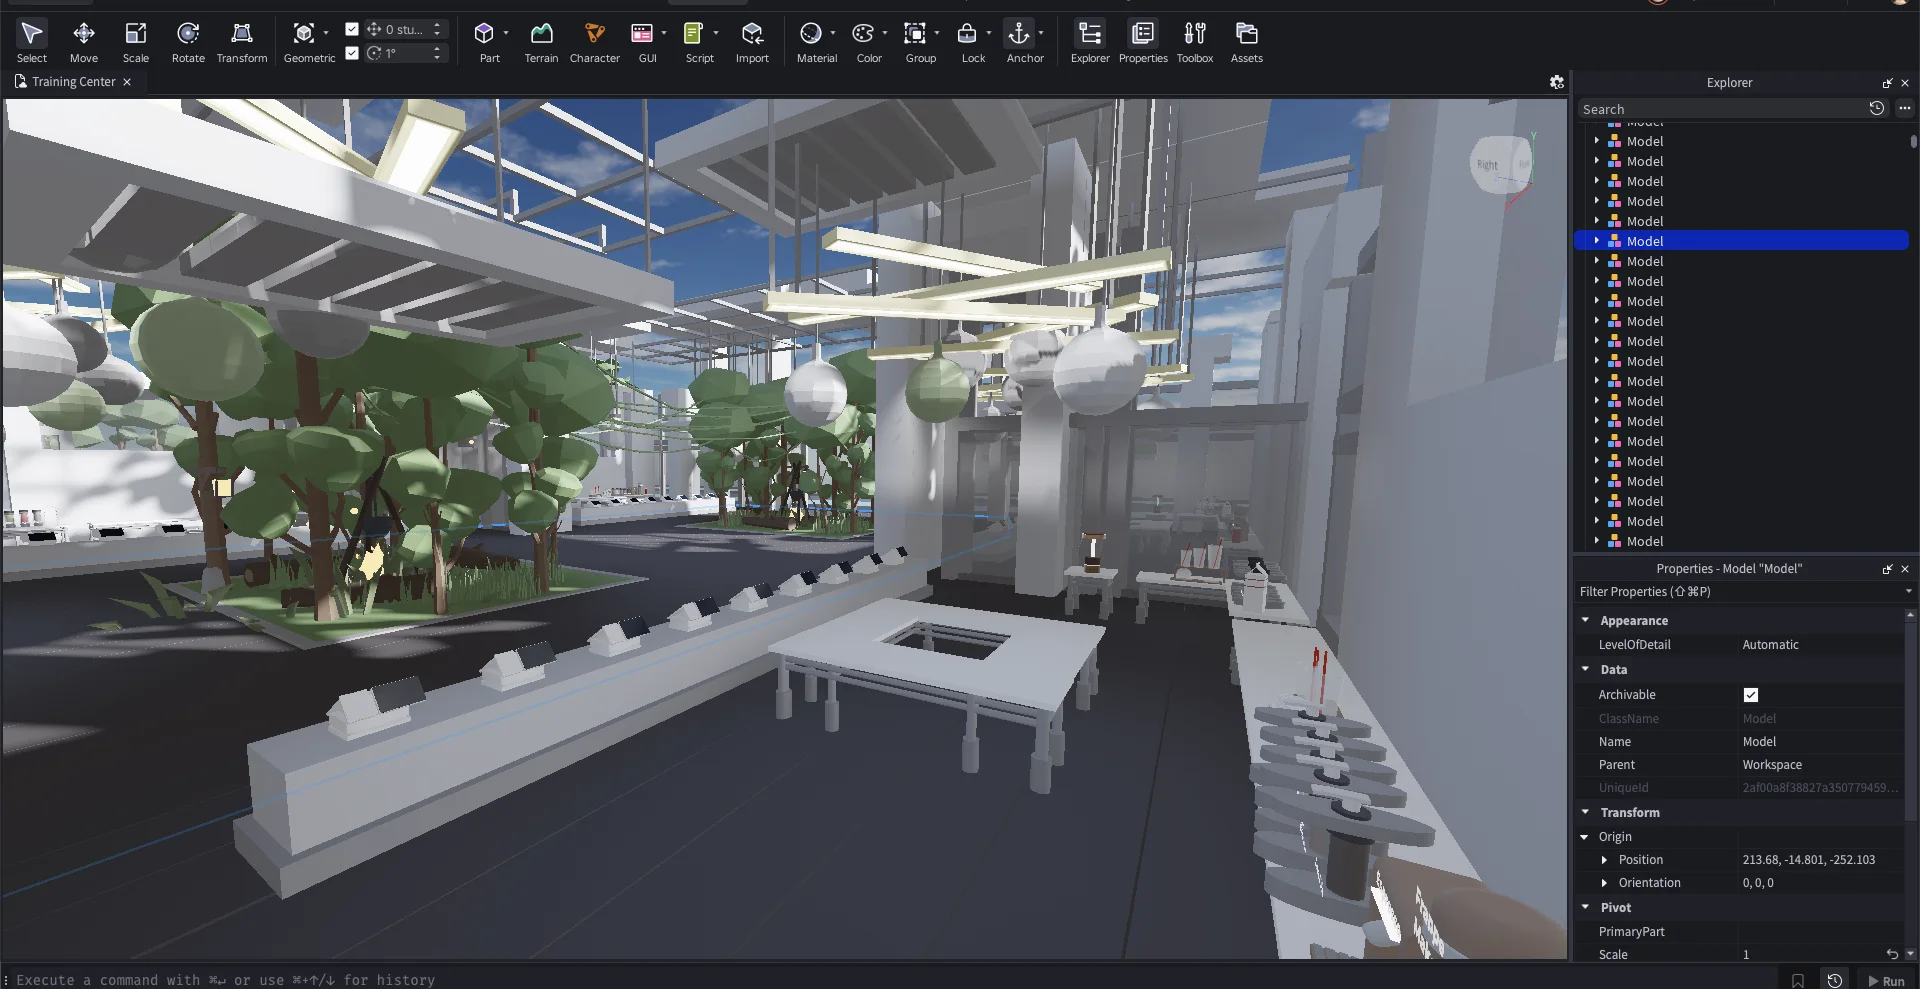Add a new Script
Image resolution: width=1920 pixels, height=989 pixels.
(693, 43)
